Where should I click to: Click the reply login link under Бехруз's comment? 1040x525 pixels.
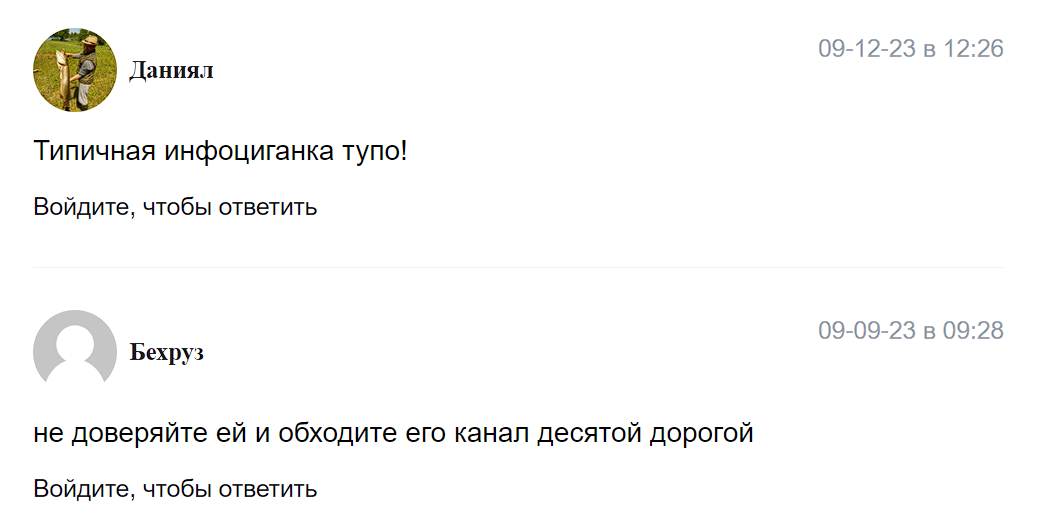(x=175, y=489)
